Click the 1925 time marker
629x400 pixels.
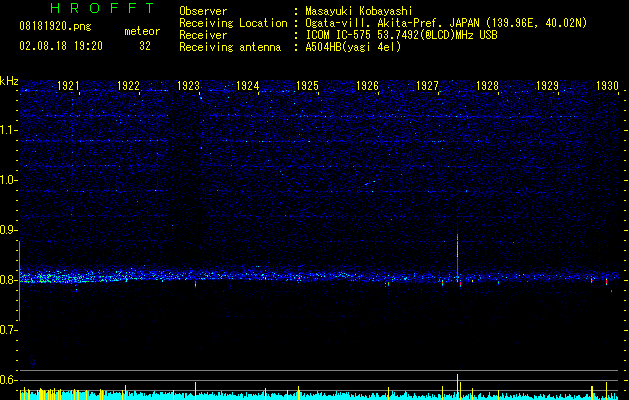[307, 85]
